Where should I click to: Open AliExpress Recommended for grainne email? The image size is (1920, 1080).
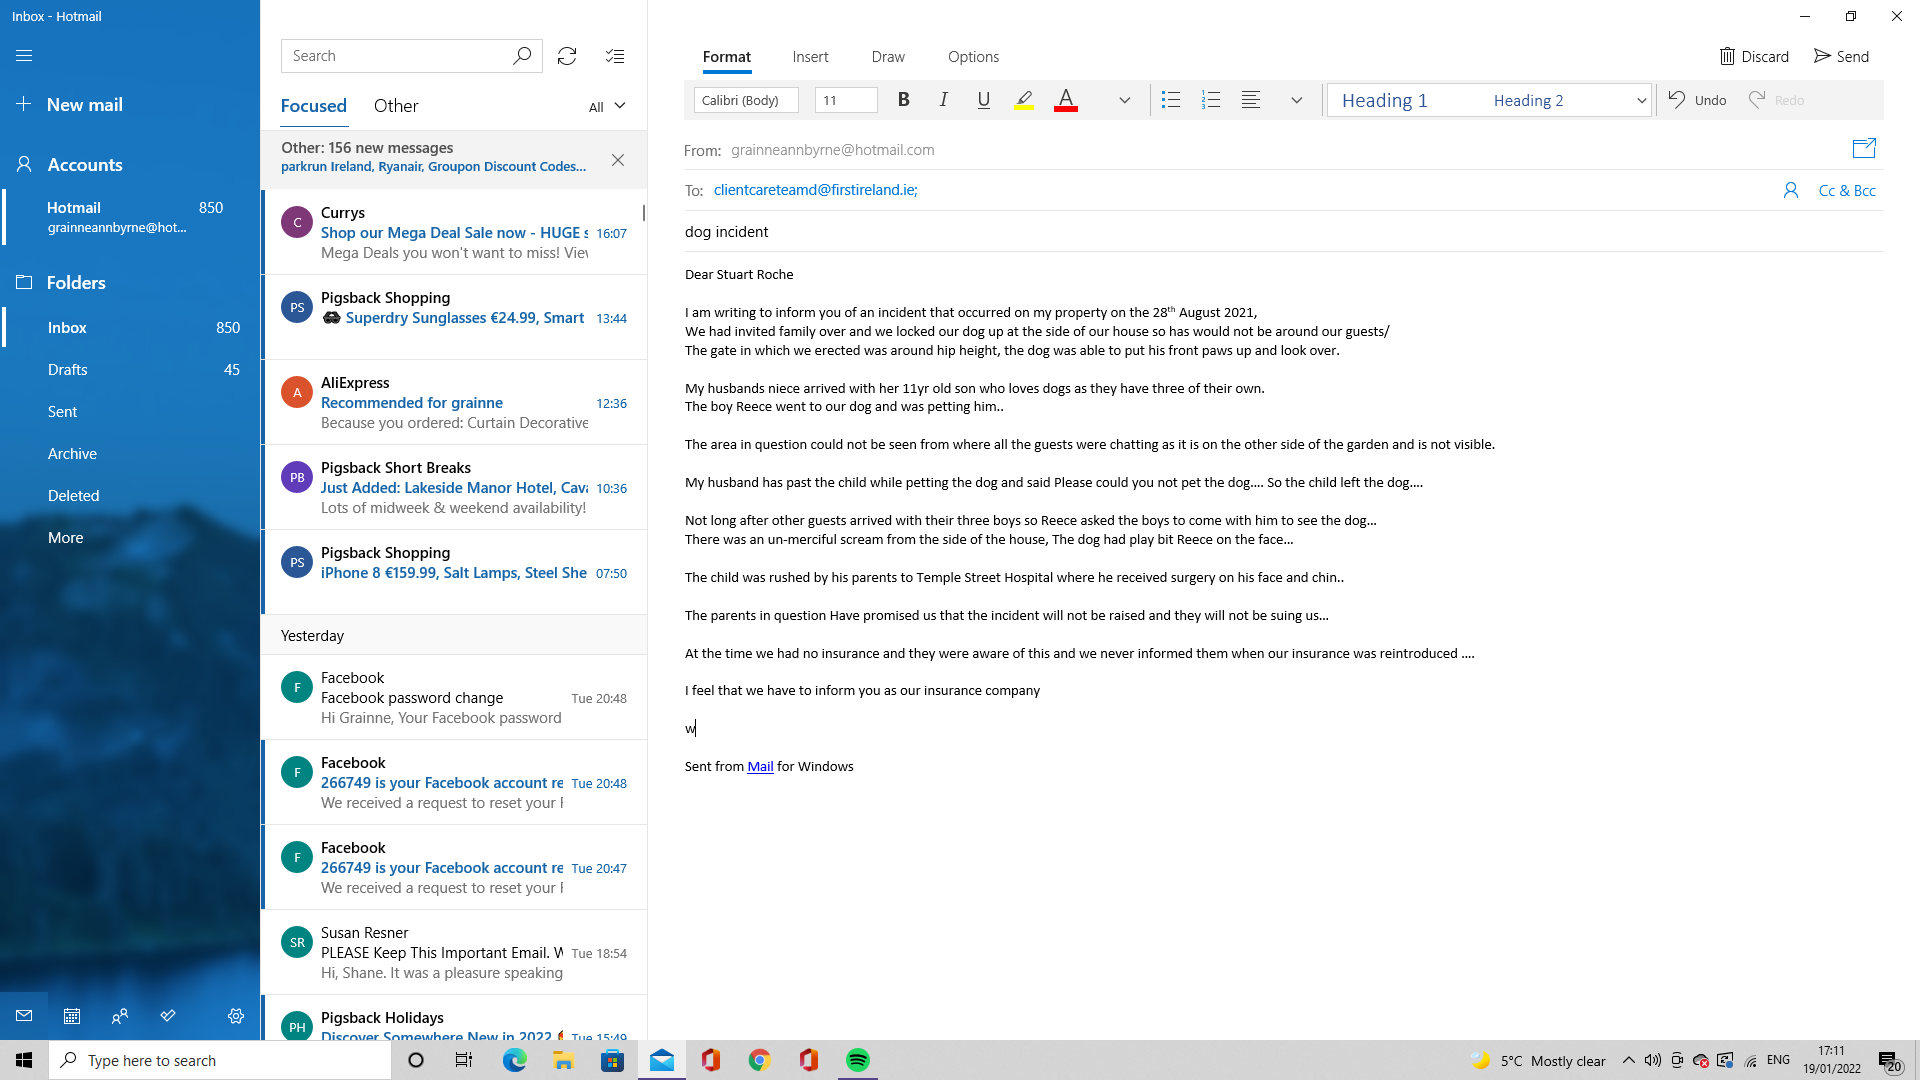[455, 402]
